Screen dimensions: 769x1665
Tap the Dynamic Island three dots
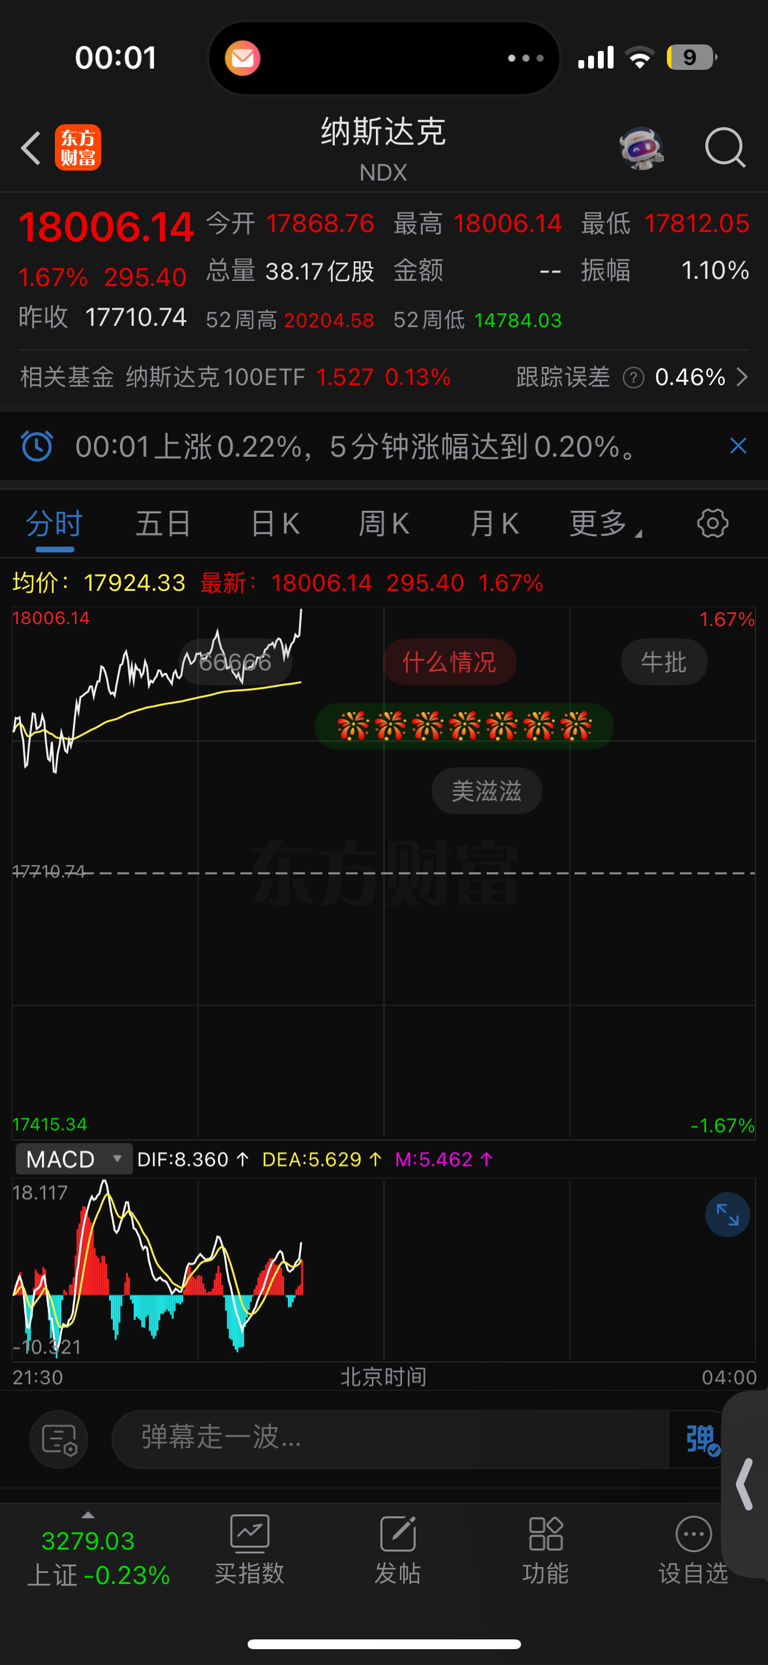tap(526, 58)
